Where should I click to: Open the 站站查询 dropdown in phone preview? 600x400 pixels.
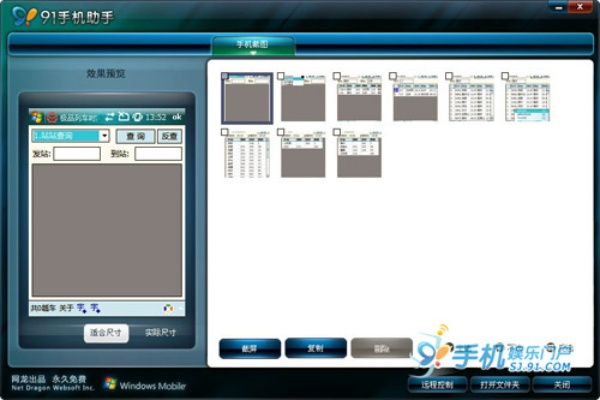point(104,136)
